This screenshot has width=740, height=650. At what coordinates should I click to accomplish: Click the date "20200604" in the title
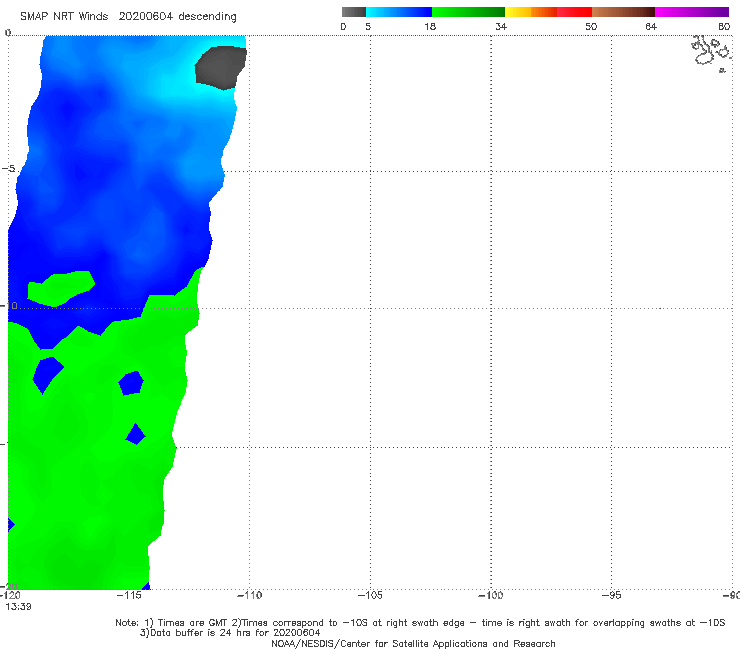click(147, 17)
